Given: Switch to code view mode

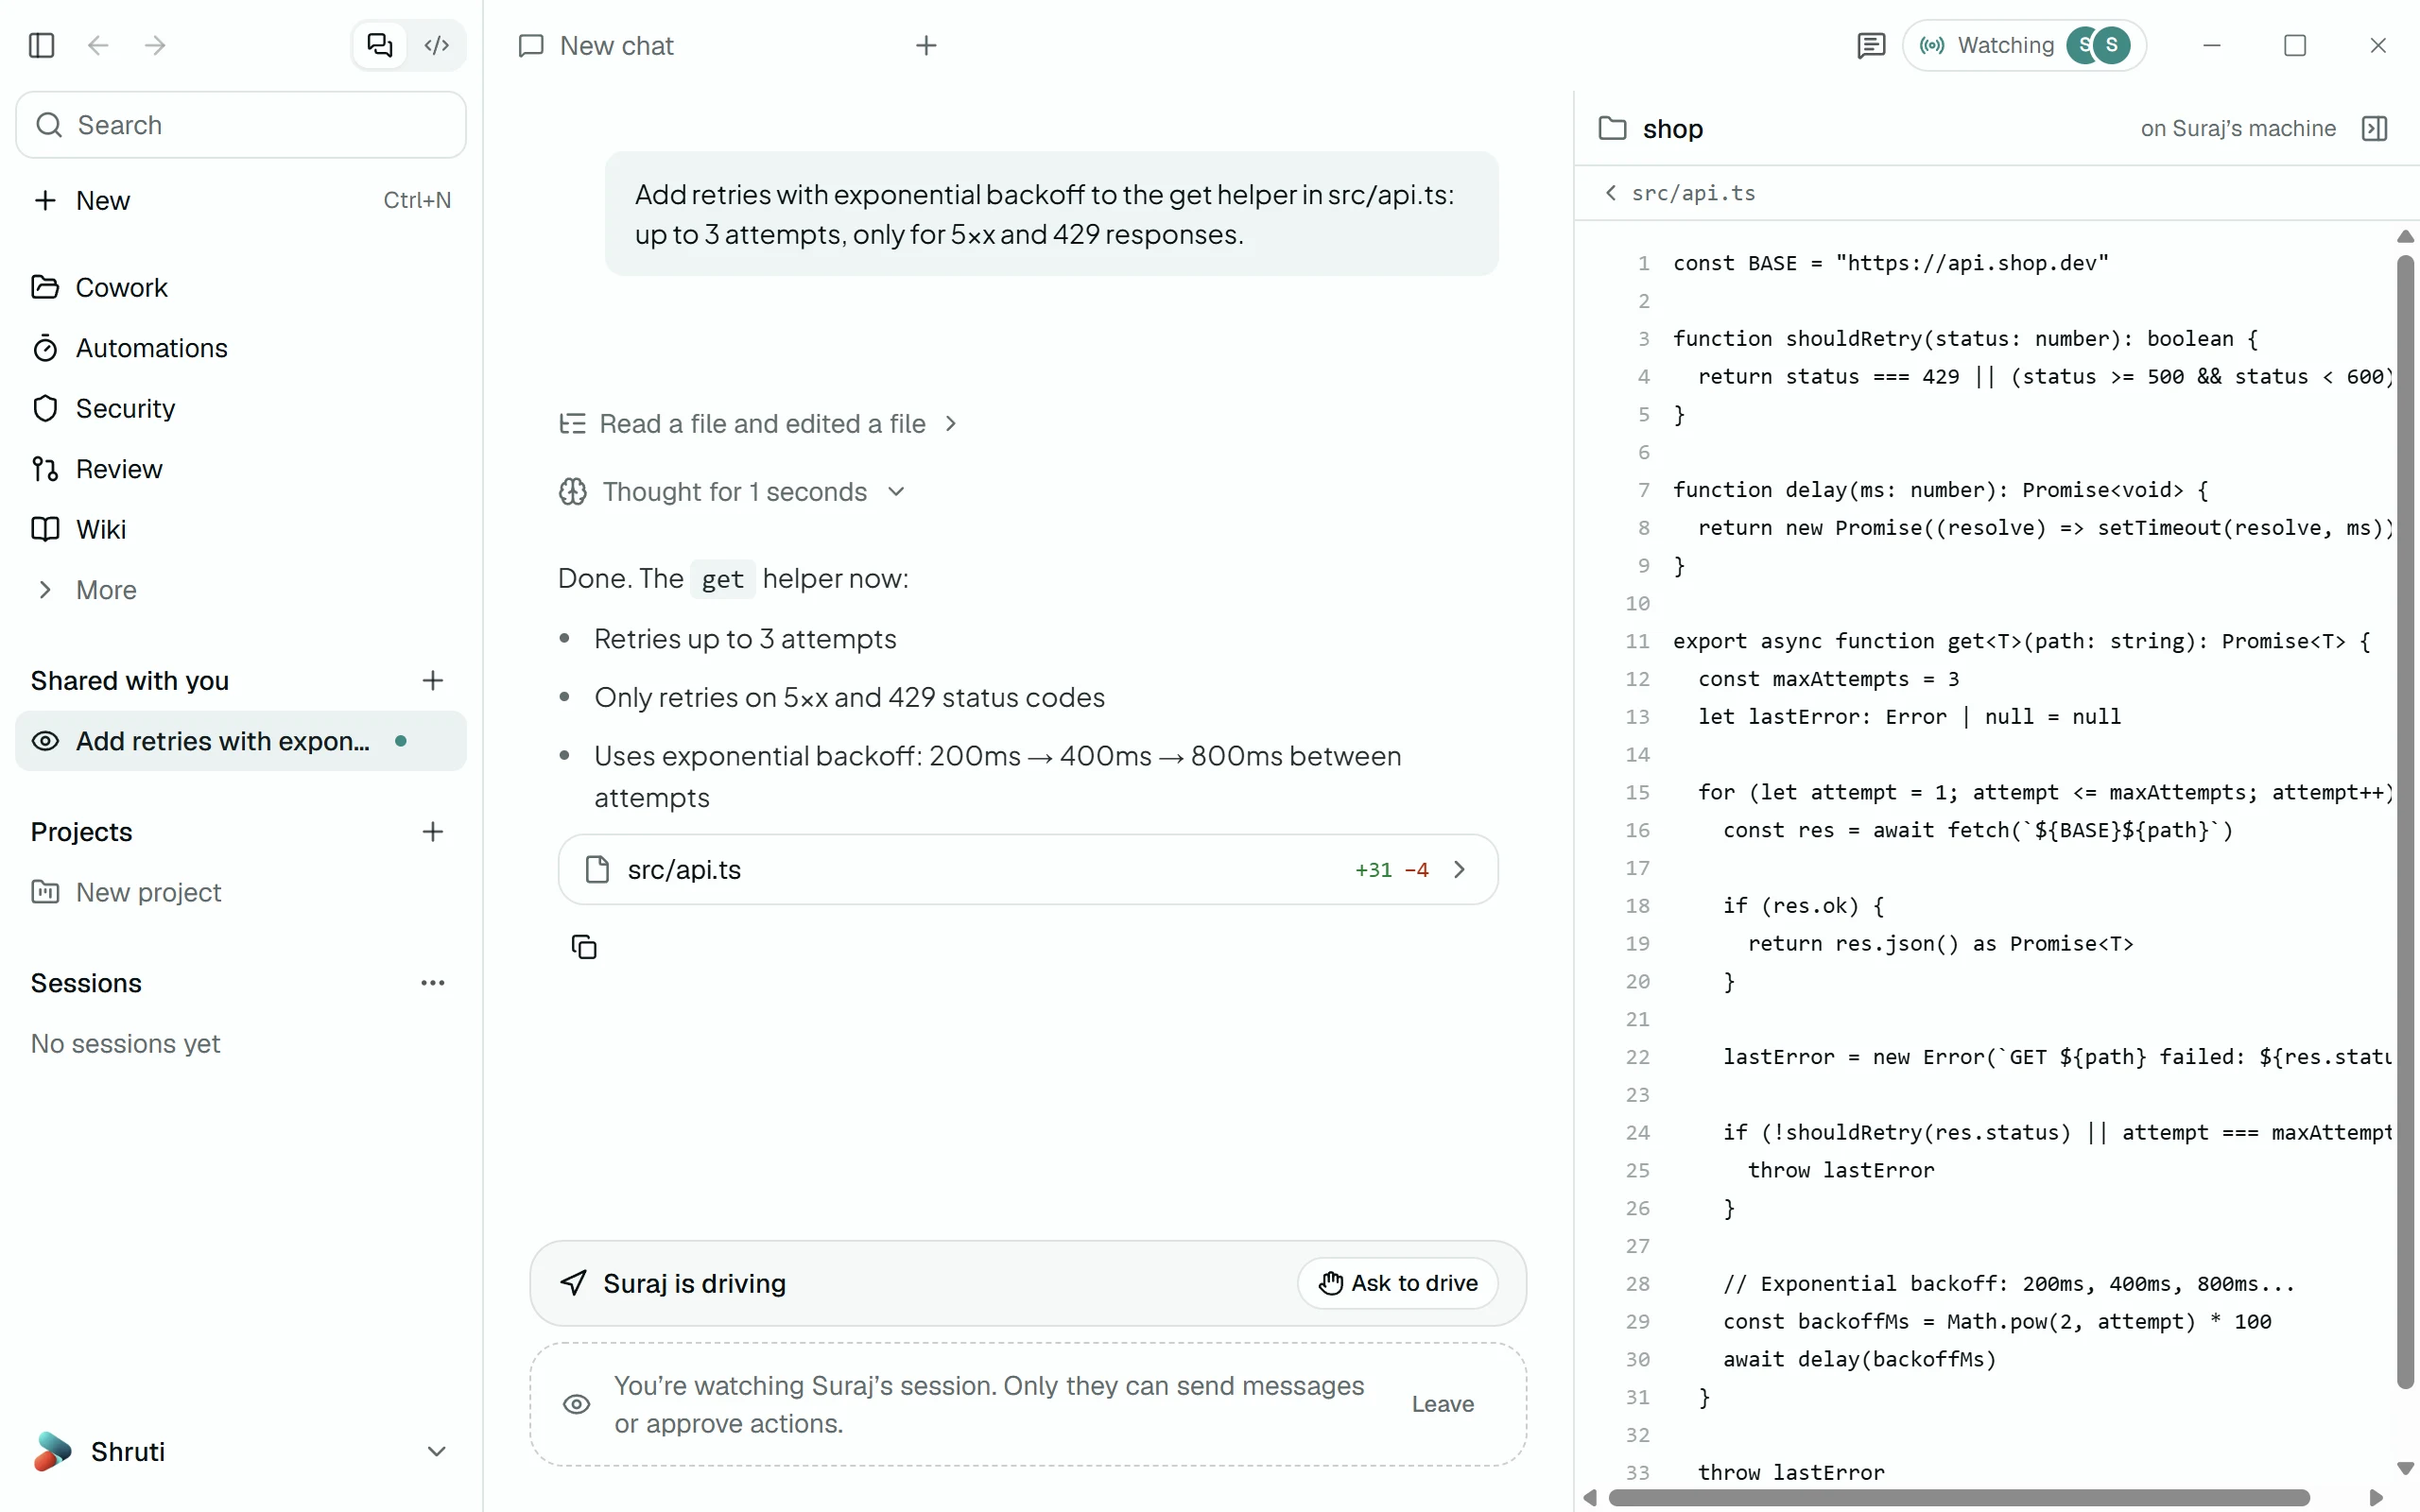Looking at the screenshot, I should (x=437, y=45).
